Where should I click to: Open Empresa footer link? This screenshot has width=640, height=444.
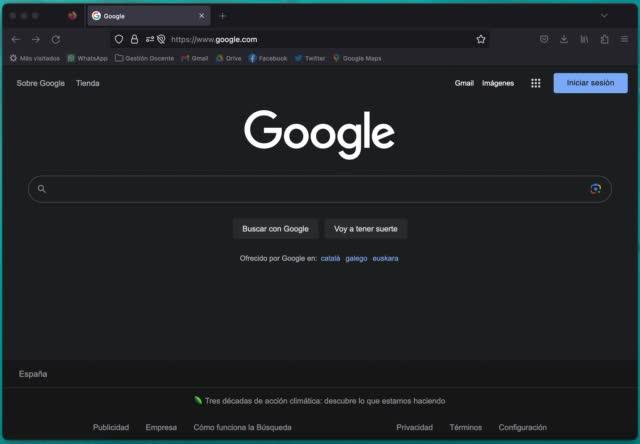coord(161,427)
